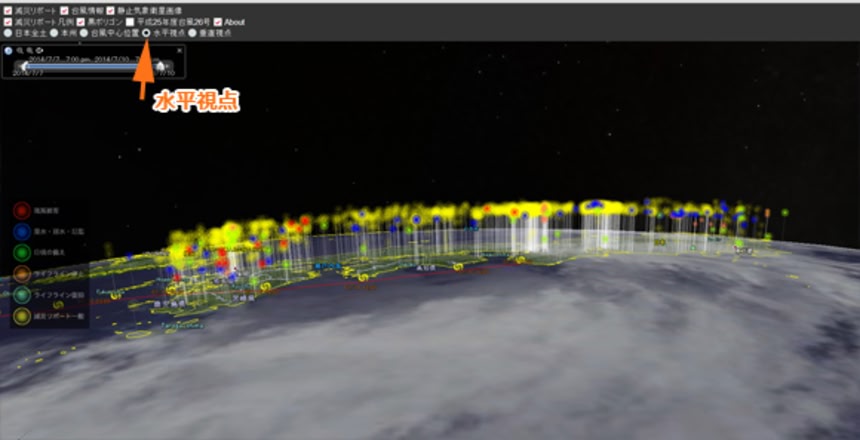This screenshot has height=440, width=860.
Task: Click the green marker icon in the legend
Action: (x=21, y=253)
